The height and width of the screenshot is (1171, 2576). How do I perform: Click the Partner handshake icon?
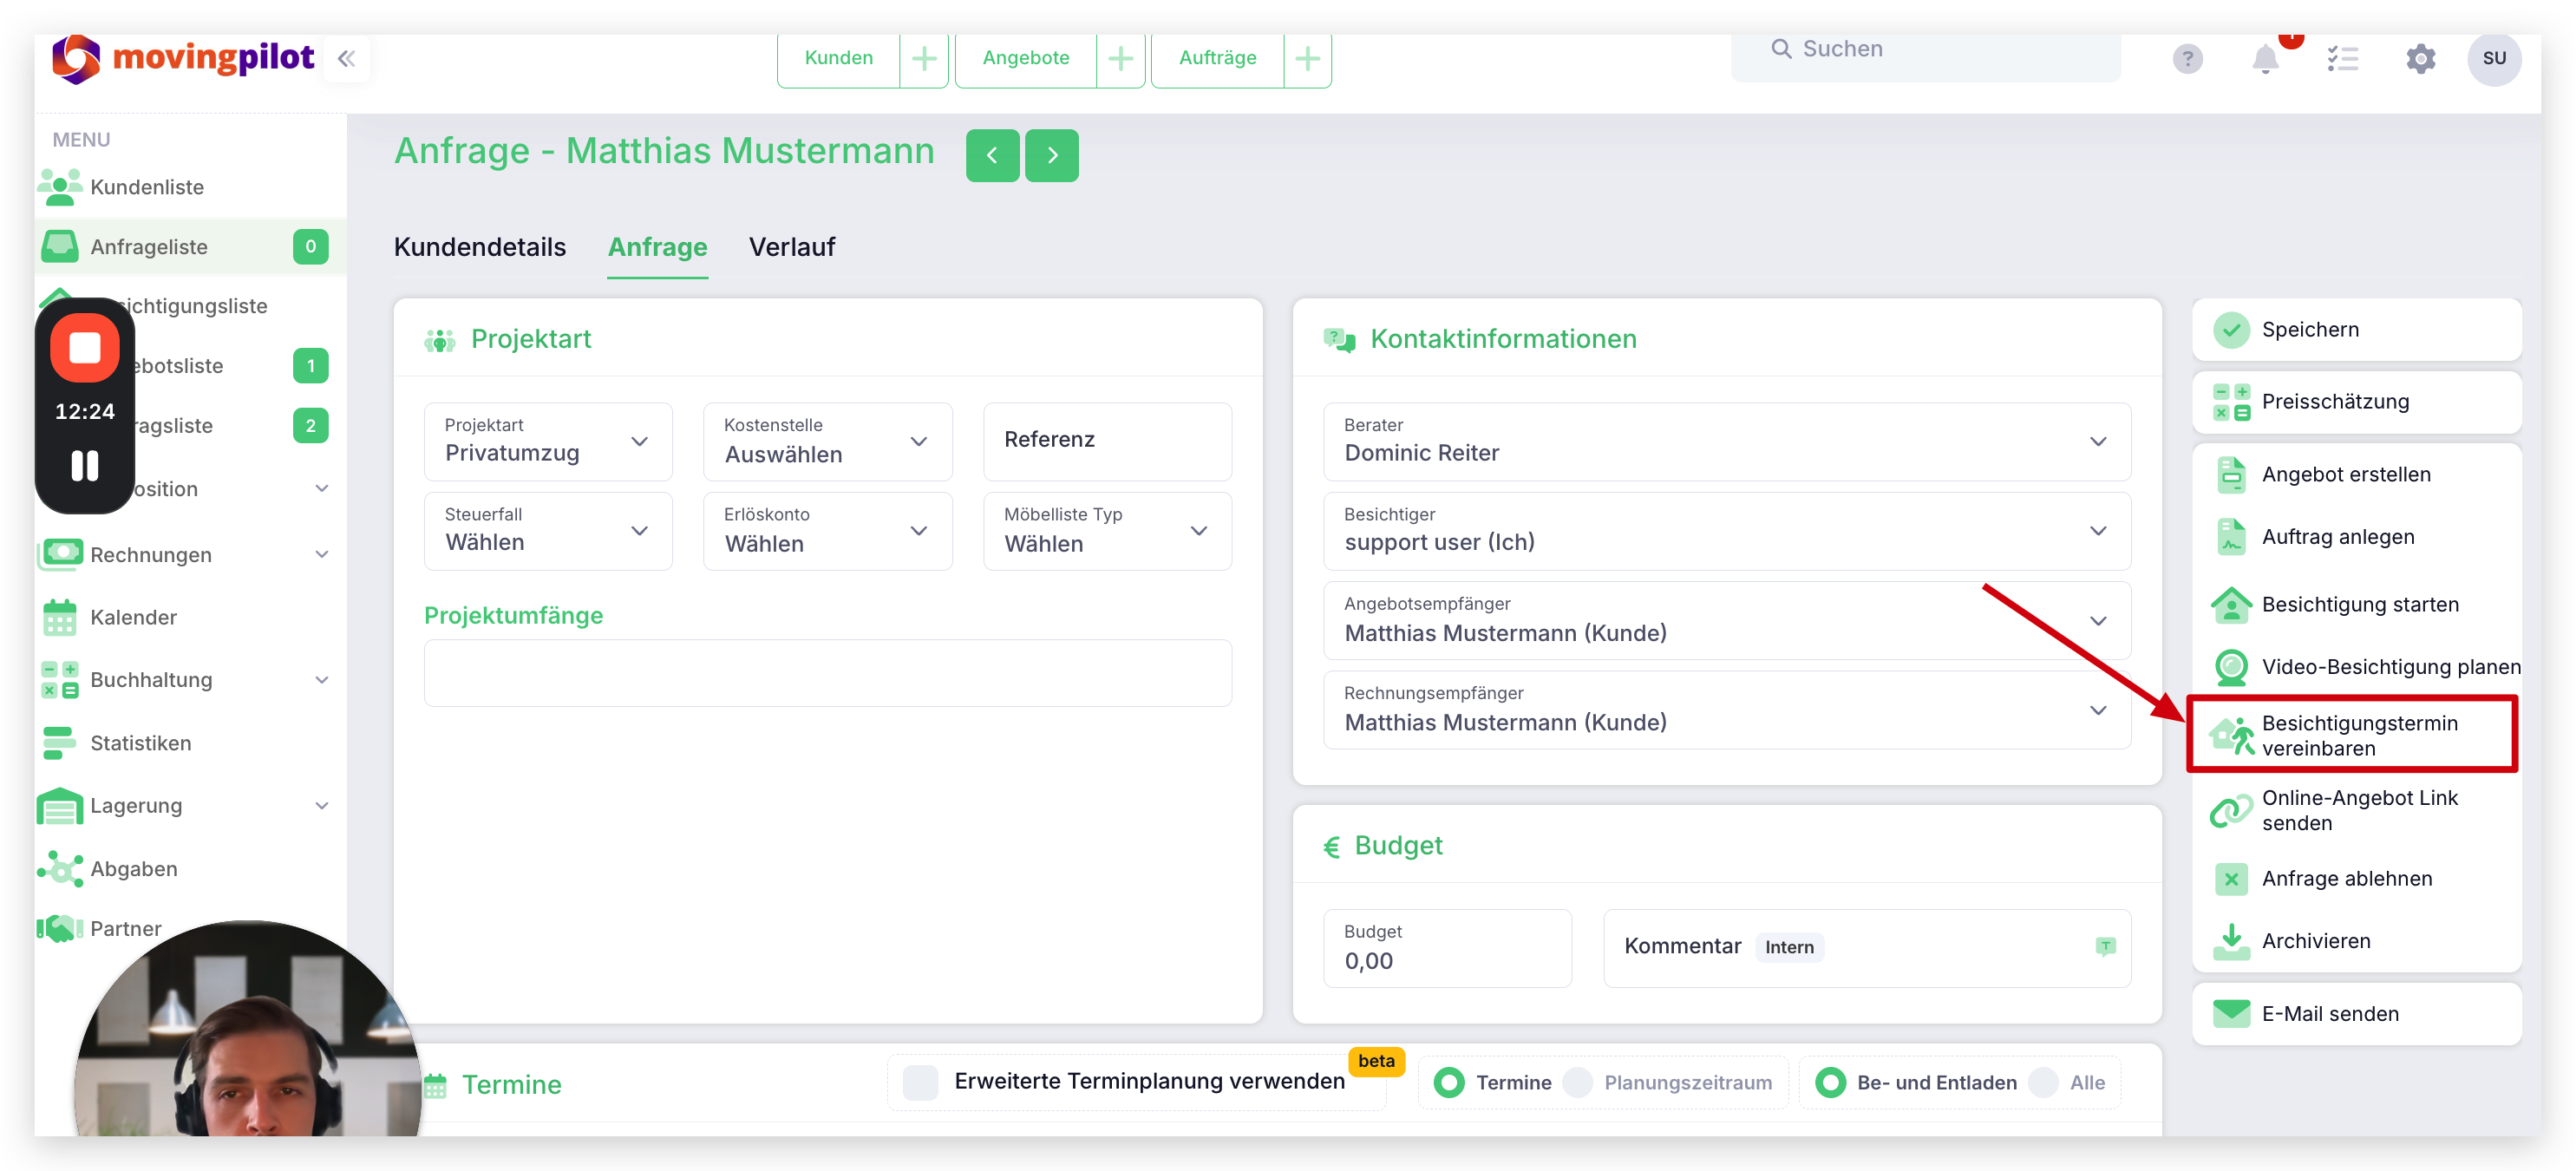(59, 928)
